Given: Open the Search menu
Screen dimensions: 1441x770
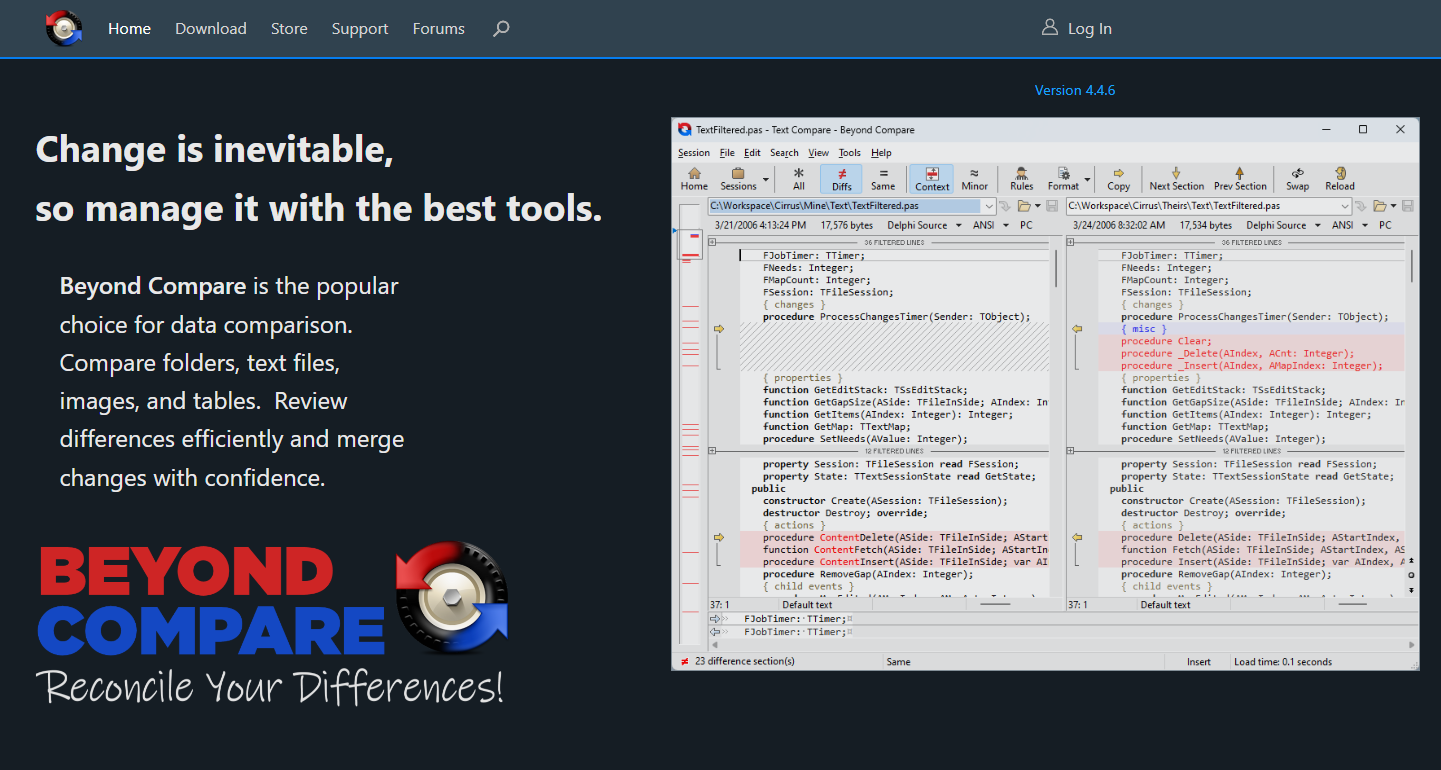Looking at the screenshot, I should tap(784, 153).
